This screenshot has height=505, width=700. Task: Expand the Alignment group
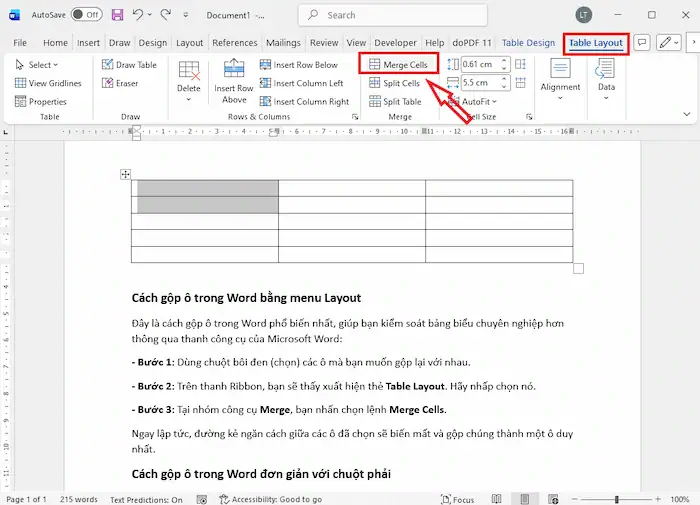560,79
